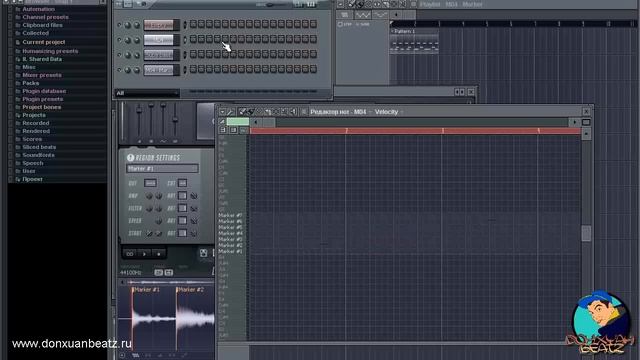This screenshot has height=360, width=640.
Task: Select Marker #4 key row
Action: click(230, 233)
